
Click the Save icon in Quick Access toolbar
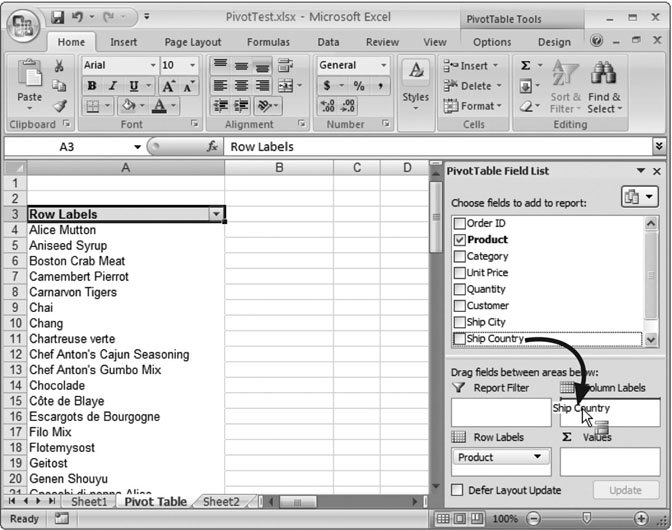coord(57,17)
